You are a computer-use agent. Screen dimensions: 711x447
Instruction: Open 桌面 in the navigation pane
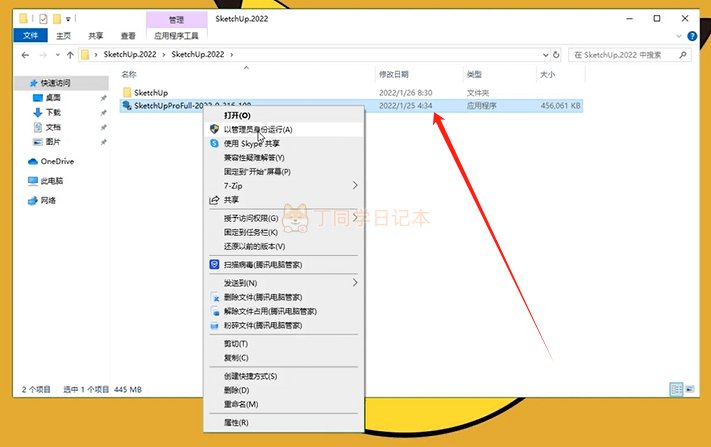[53, 97]
